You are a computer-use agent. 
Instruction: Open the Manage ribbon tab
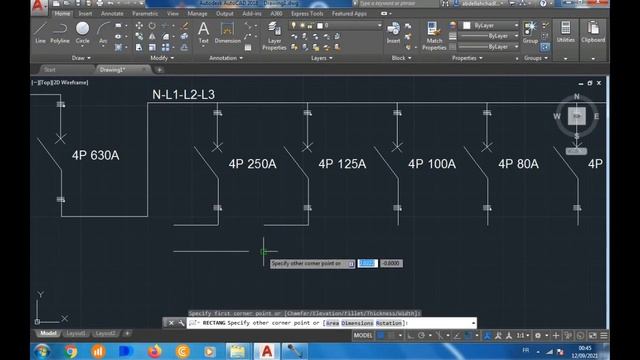pyautogui.click(x=198, y=14)
